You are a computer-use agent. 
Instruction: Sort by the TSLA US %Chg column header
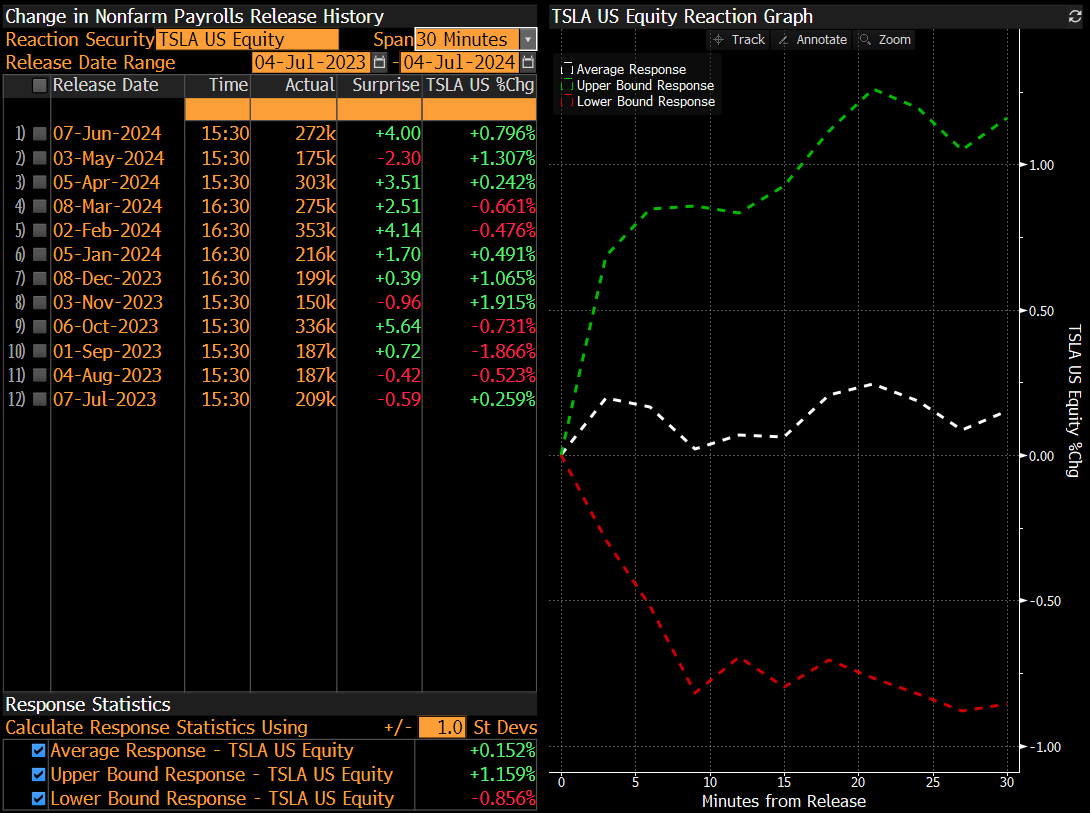(x=480, y=85)
